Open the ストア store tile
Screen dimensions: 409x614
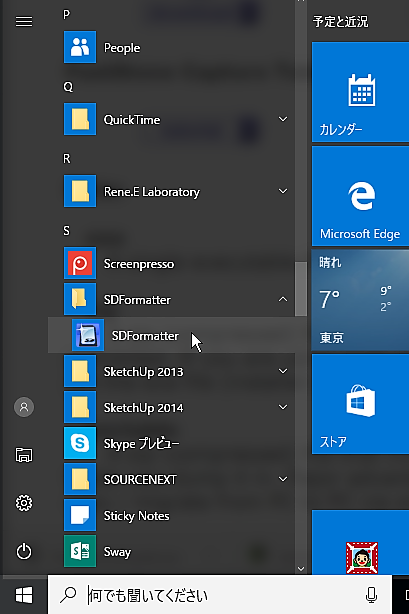(360, 404)
